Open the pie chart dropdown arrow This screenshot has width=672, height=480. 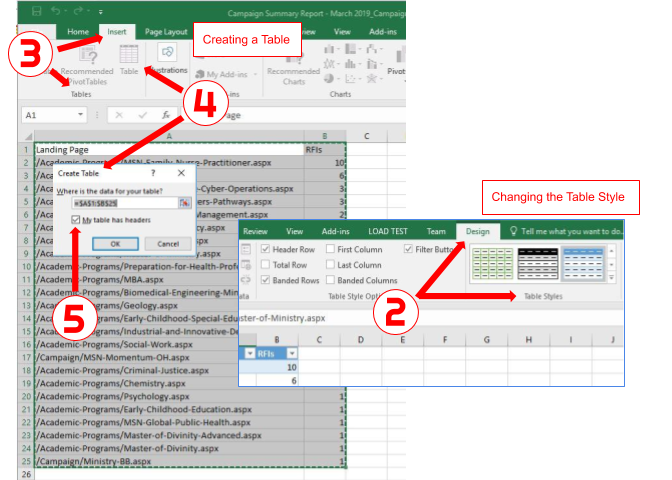pos(337,79)
